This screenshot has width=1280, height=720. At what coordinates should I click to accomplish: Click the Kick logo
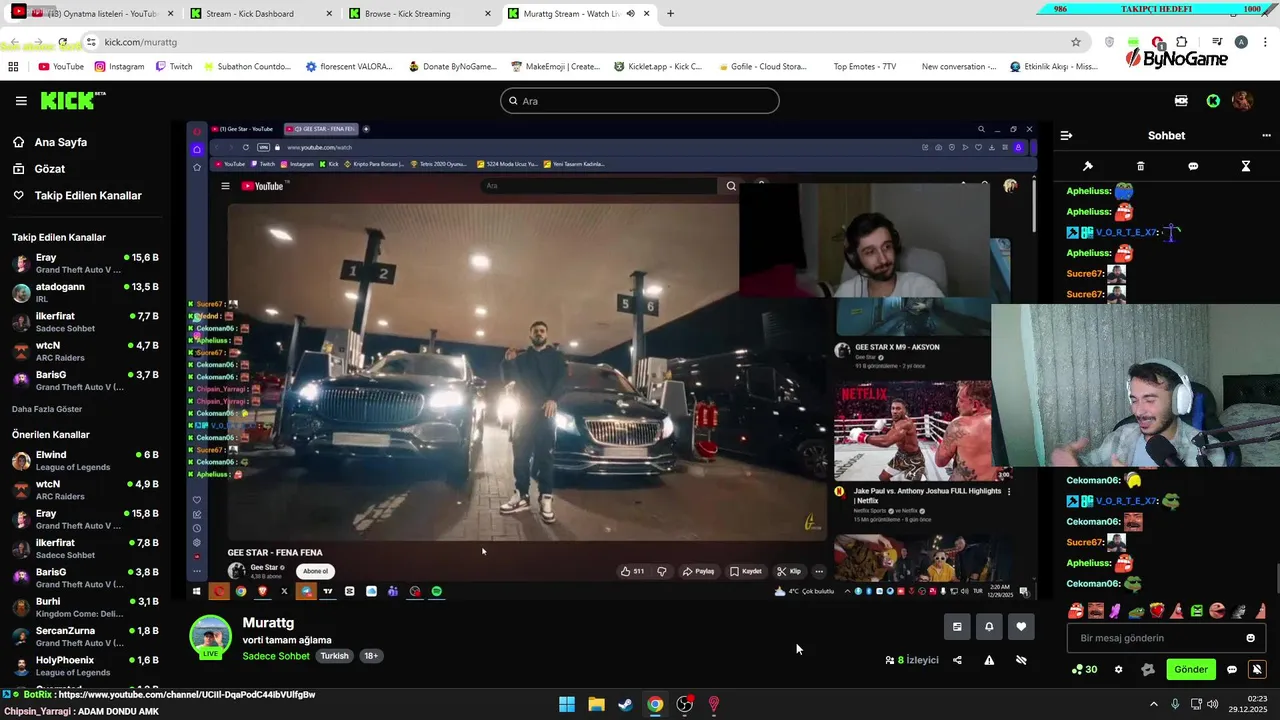point(72,100)
